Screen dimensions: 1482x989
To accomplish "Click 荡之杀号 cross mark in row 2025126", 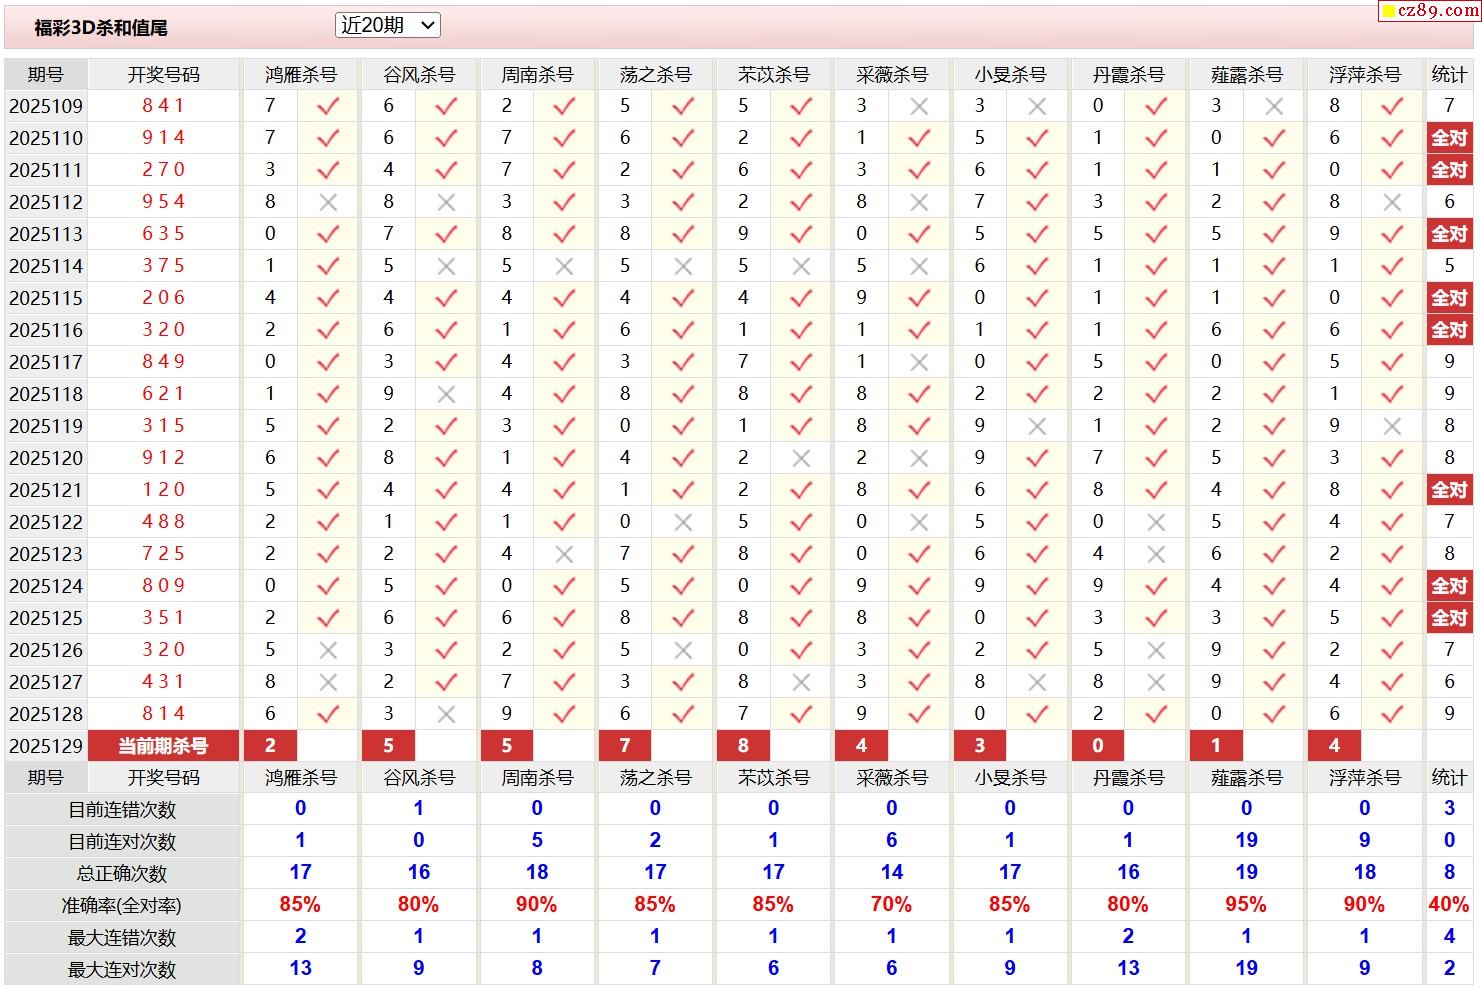I will click(x=683, y=650).
